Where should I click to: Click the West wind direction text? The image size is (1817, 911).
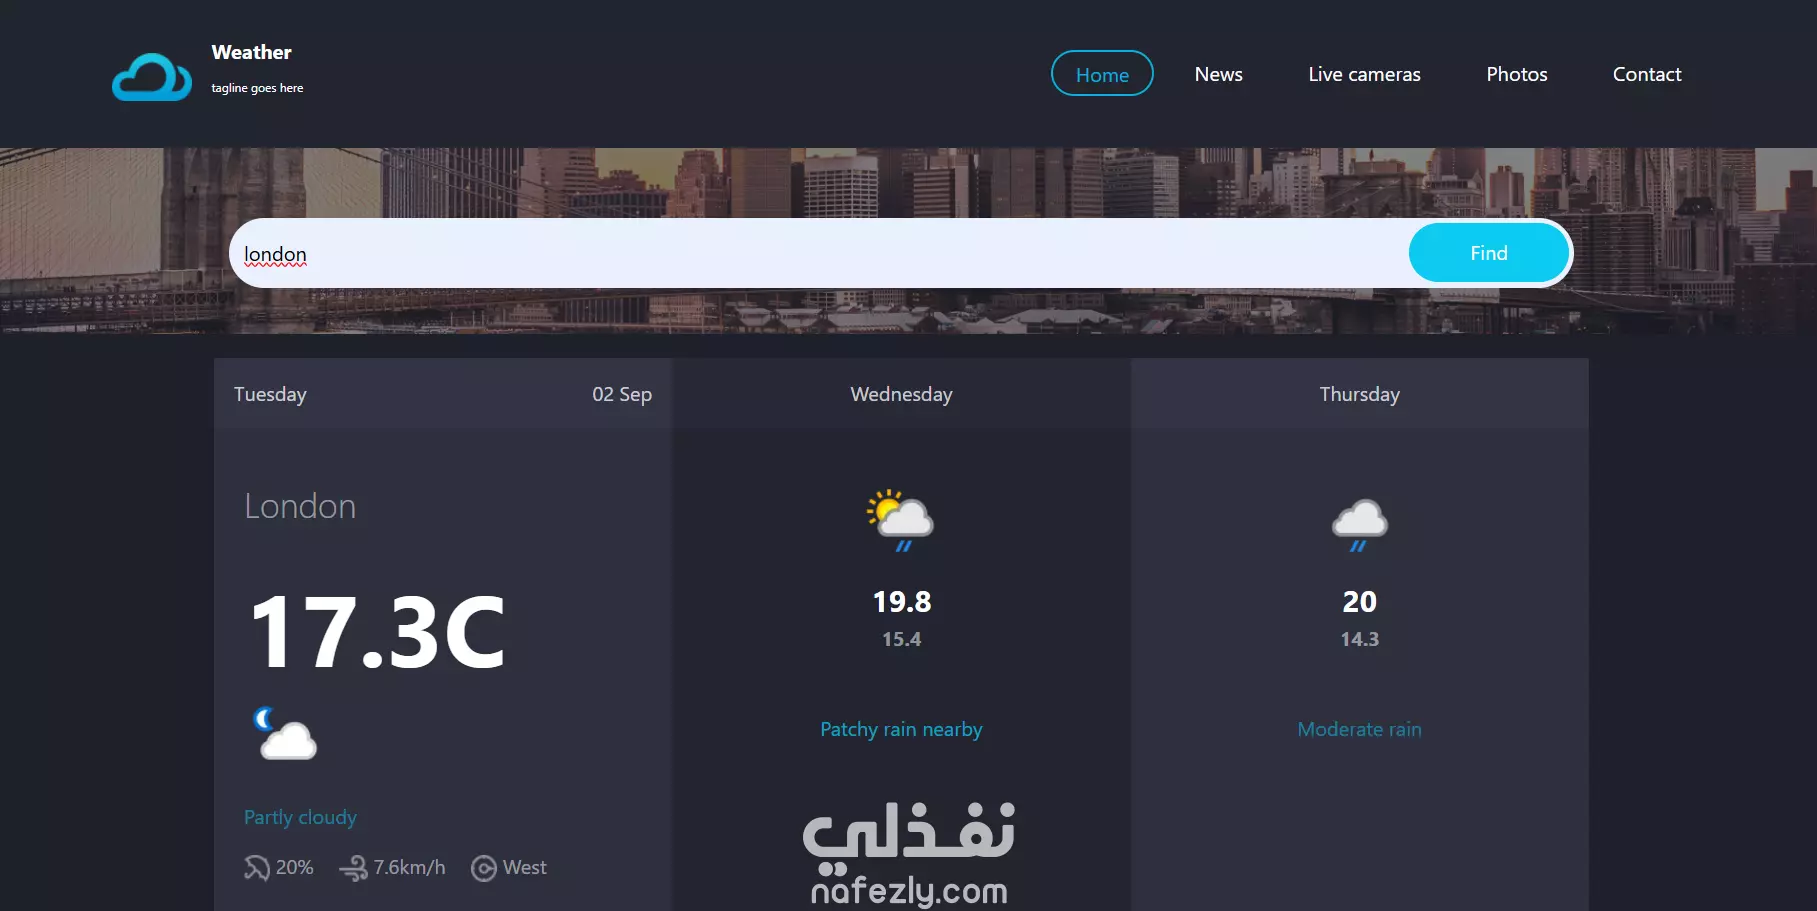[x=524, y=867]
